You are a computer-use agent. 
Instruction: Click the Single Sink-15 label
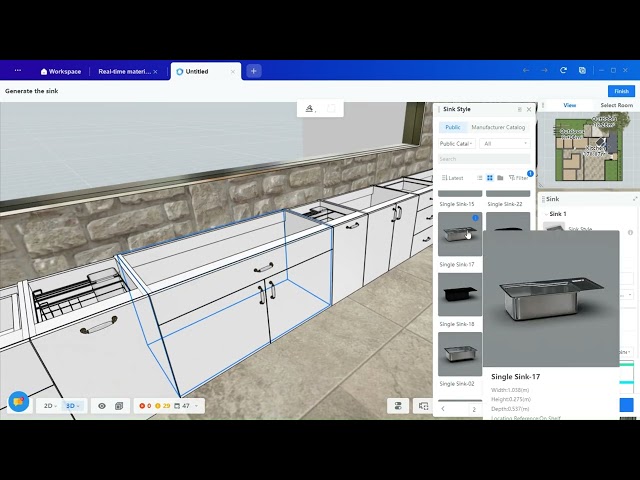(457, 204)
